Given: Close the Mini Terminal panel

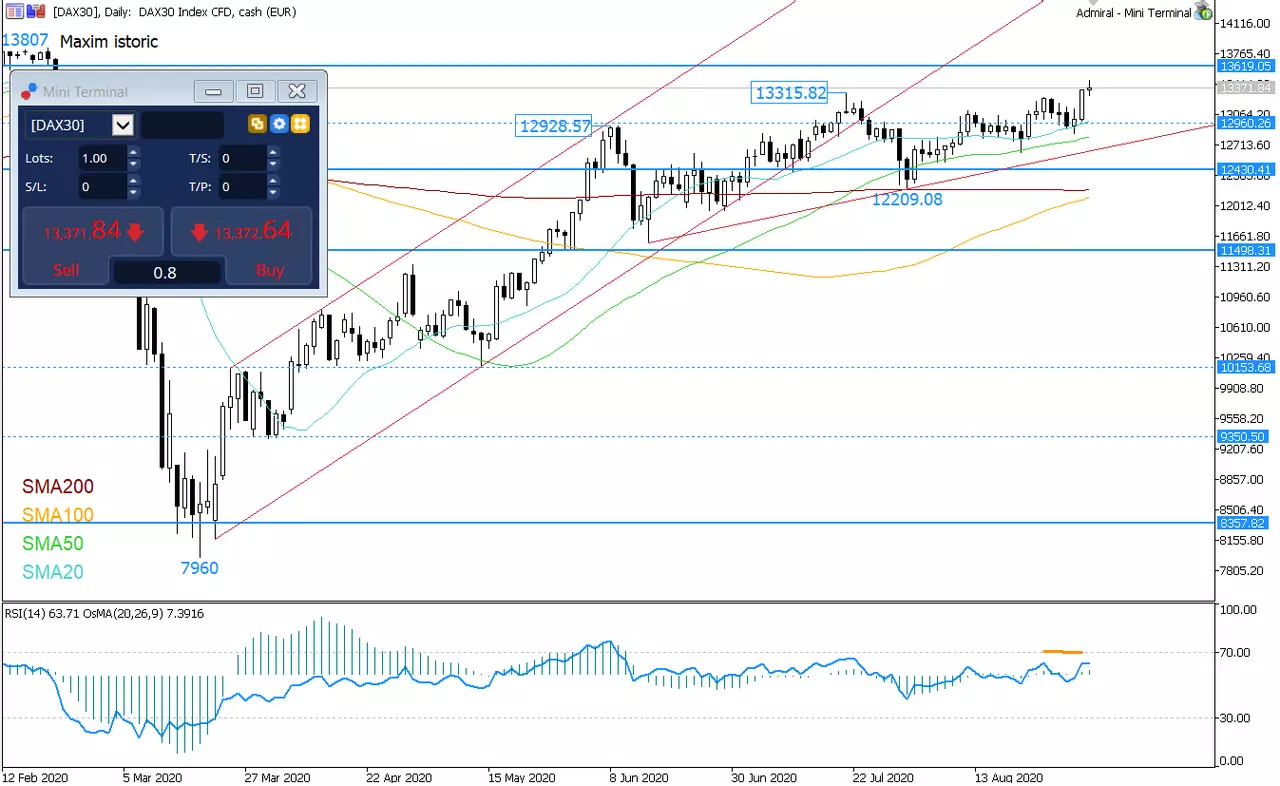Looking at the screenshot, I should (x=297, y=91).
